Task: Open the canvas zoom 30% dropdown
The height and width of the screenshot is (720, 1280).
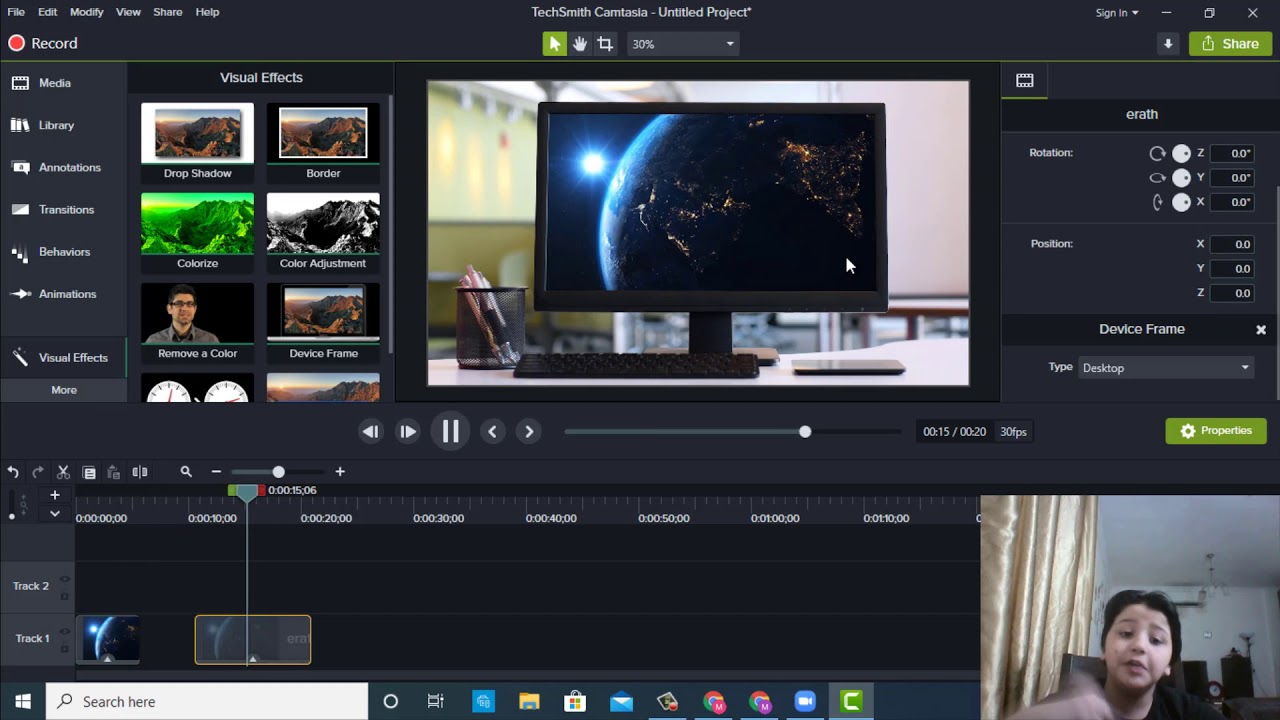Action: [682, 44]
